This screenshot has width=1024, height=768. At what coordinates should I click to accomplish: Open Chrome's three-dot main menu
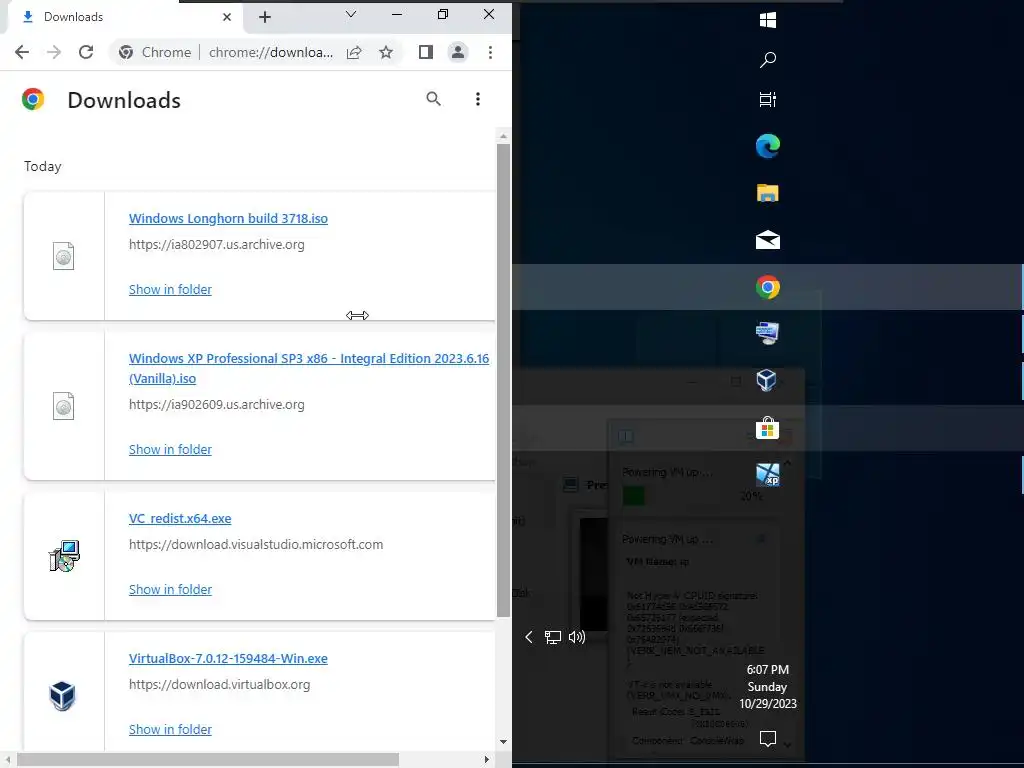click(x=490, y=52)
